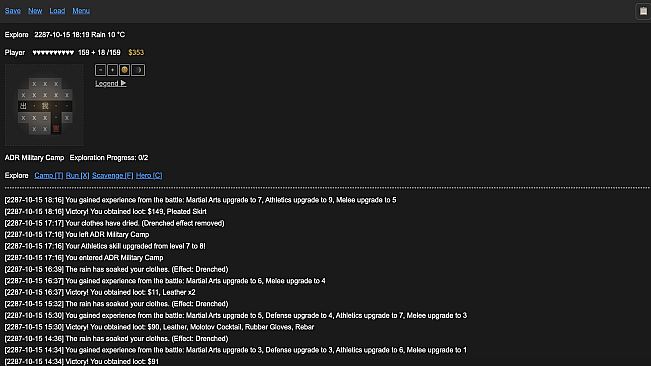The height and width of the screenshot is (366, 651).
Task: Open the clipboard icon at top right
Action: coord(643,11)
